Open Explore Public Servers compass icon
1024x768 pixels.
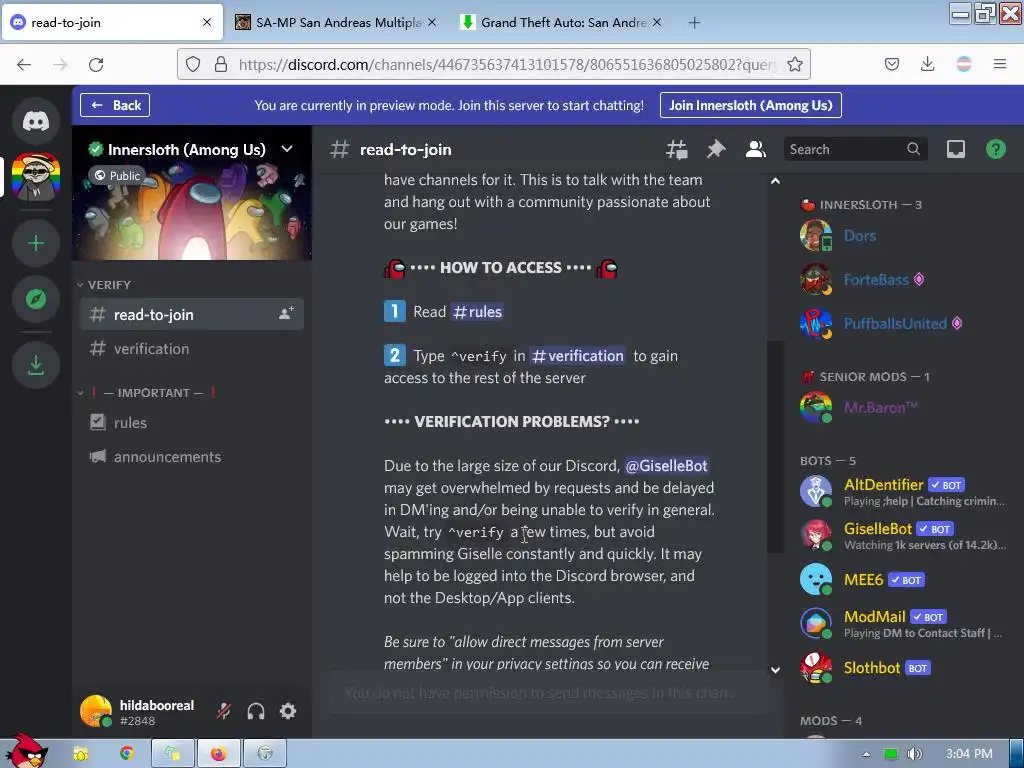[x=36, y=299]
